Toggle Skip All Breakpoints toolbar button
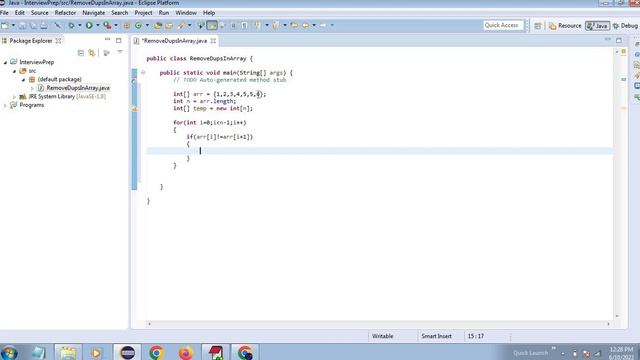Viewport: 640px width, 360px height. [x=58, y=25]
